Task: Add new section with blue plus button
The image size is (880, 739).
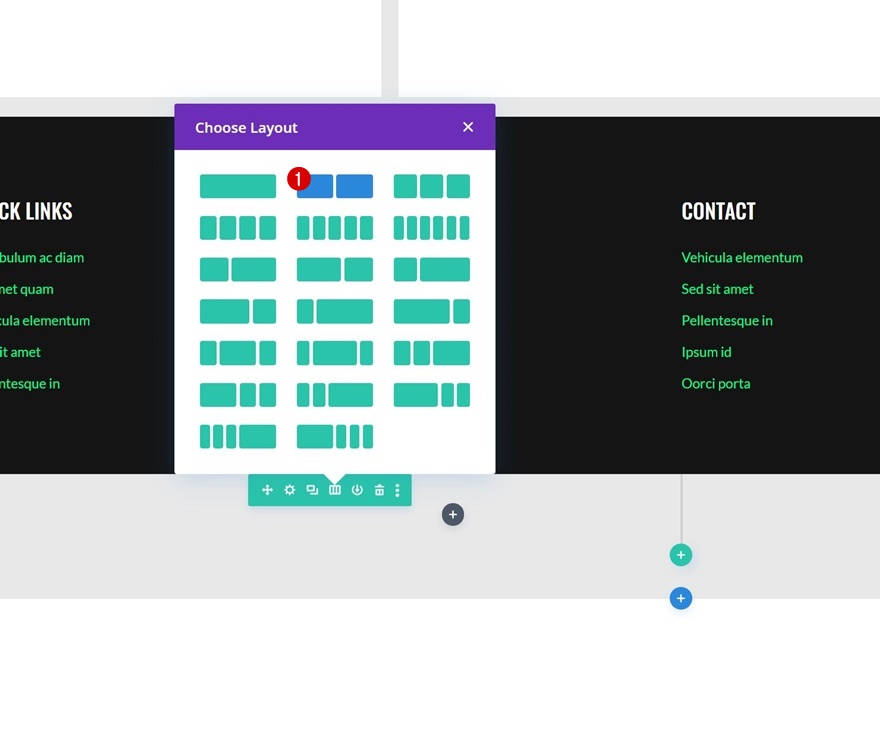Action: tap(681, 598)
